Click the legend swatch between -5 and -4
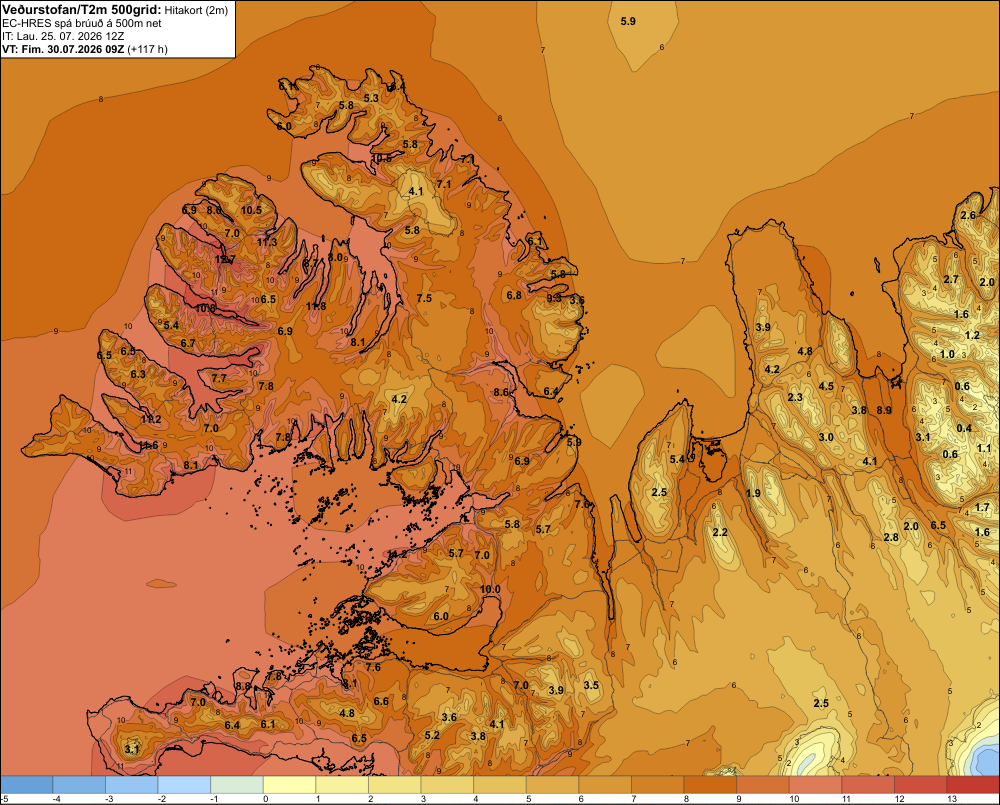Screen dimensions: 1000x805 coord(26,785)
